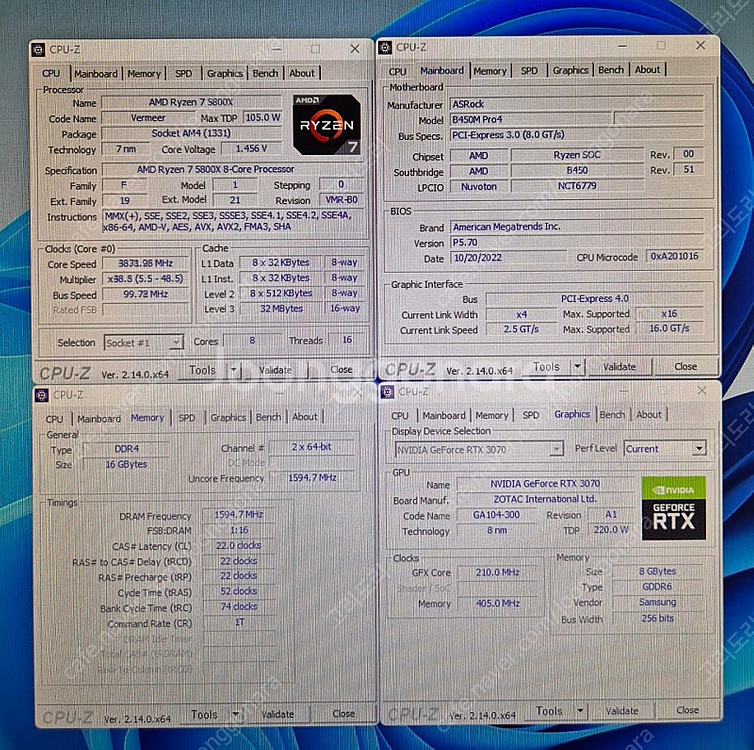The width and height of the screenshot is (754, 750).
Task: Expand the Tools dropdown arrow in the Memory window
Action: tap(236, 714)
